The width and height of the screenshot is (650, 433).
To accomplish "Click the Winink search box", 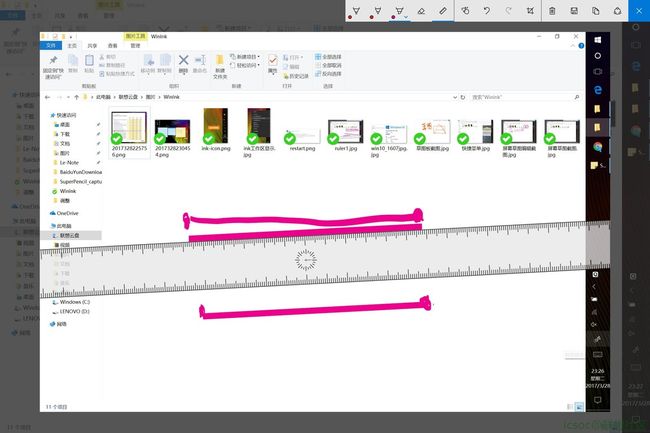I will (x=525, y=97).
